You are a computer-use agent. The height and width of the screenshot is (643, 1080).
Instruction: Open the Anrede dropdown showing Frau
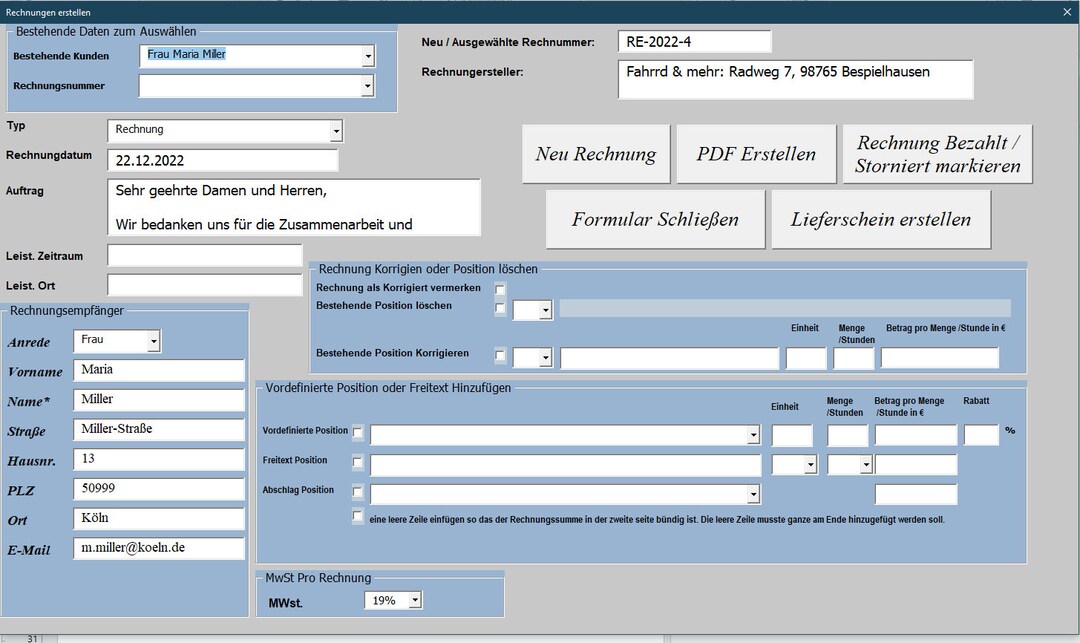pyautogui.click(x=154, y=340)
